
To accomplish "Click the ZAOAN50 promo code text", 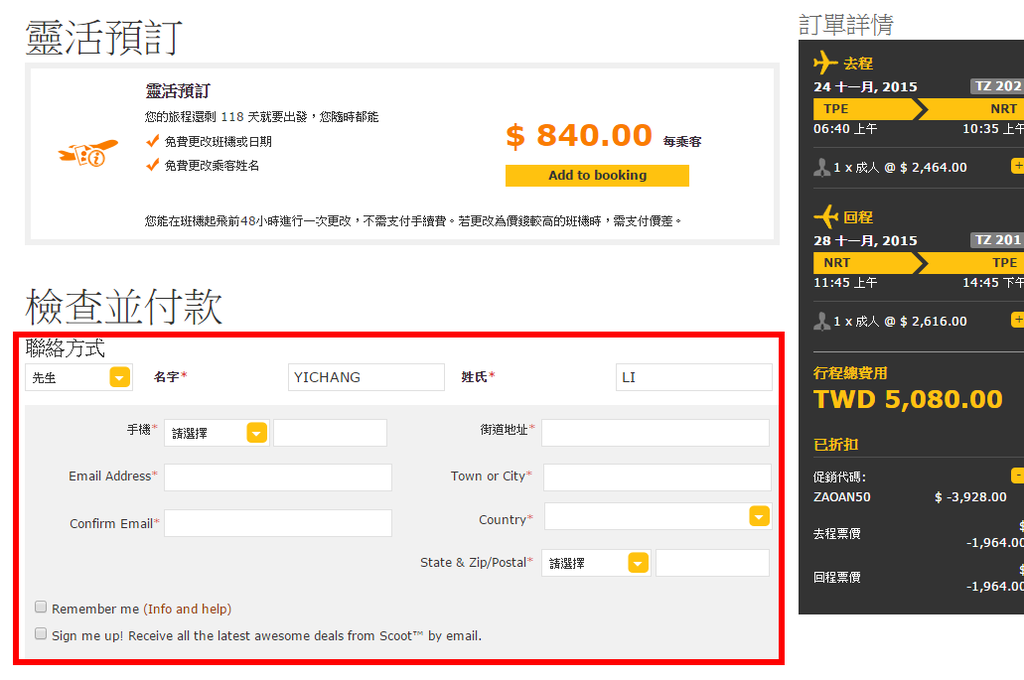I will tap(842, 497).
